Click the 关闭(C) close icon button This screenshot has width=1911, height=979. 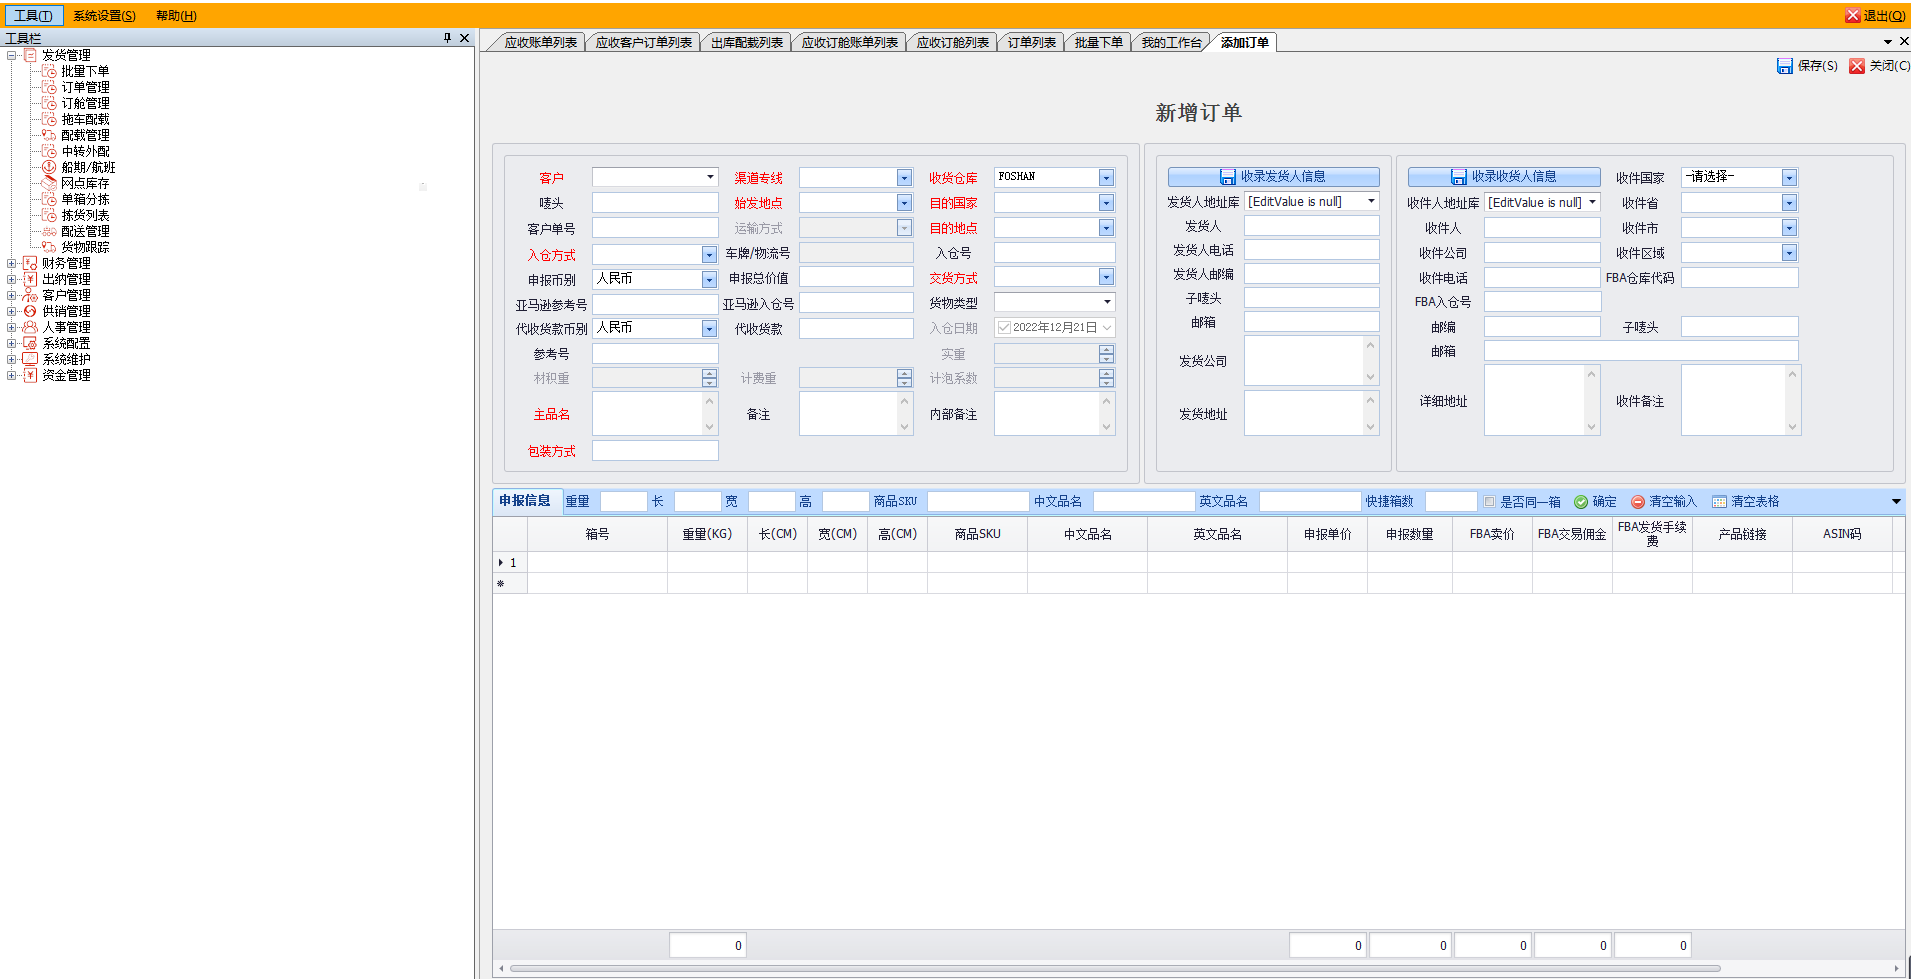1857,66
